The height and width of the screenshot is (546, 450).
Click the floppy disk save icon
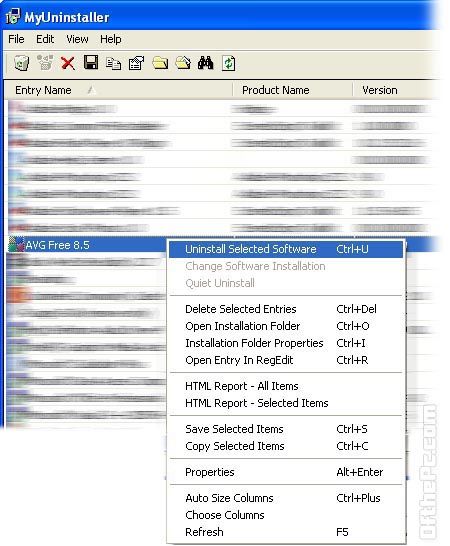[91, 63]
